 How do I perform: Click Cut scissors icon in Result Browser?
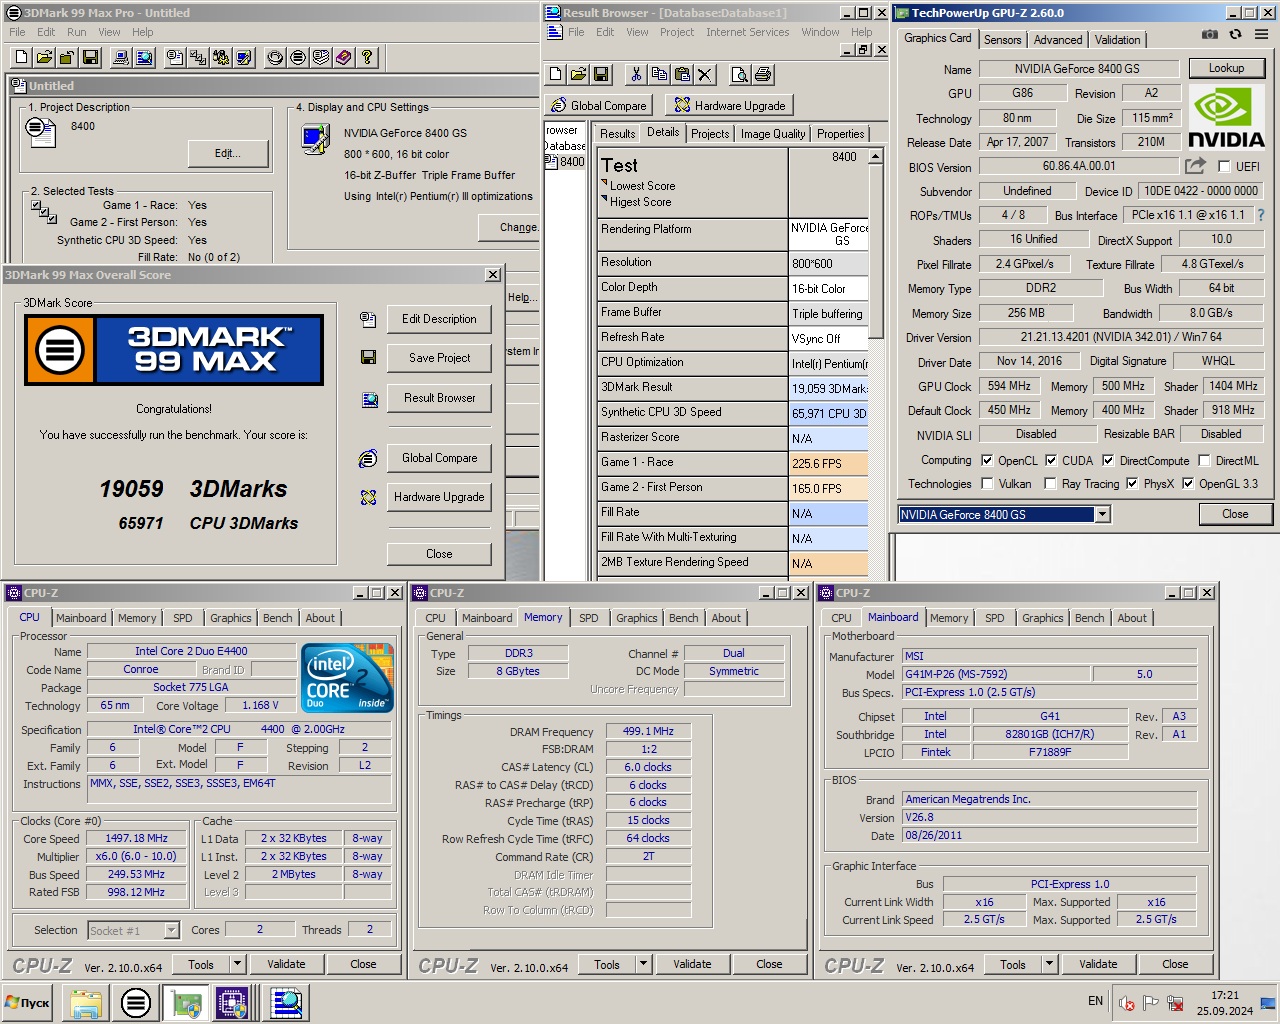click(636, 75)
